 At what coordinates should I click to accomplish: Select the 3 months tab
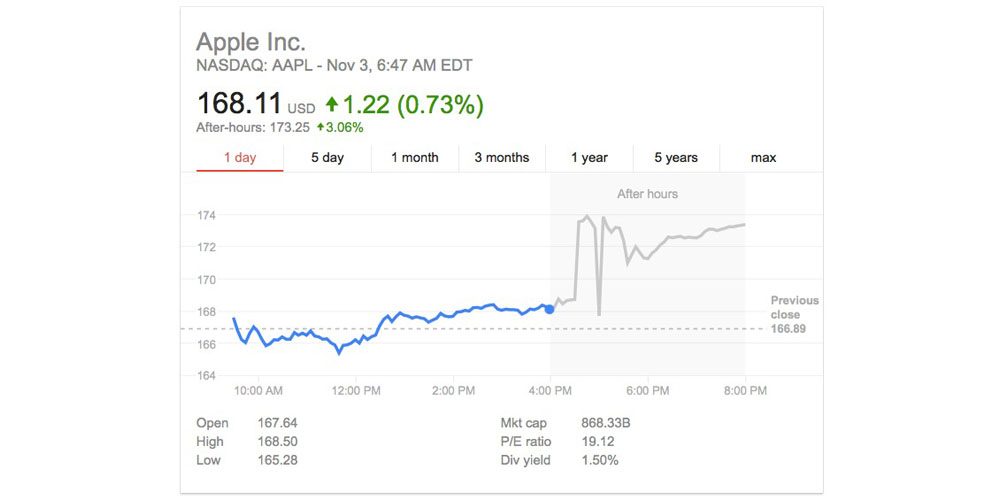point(502,158)
